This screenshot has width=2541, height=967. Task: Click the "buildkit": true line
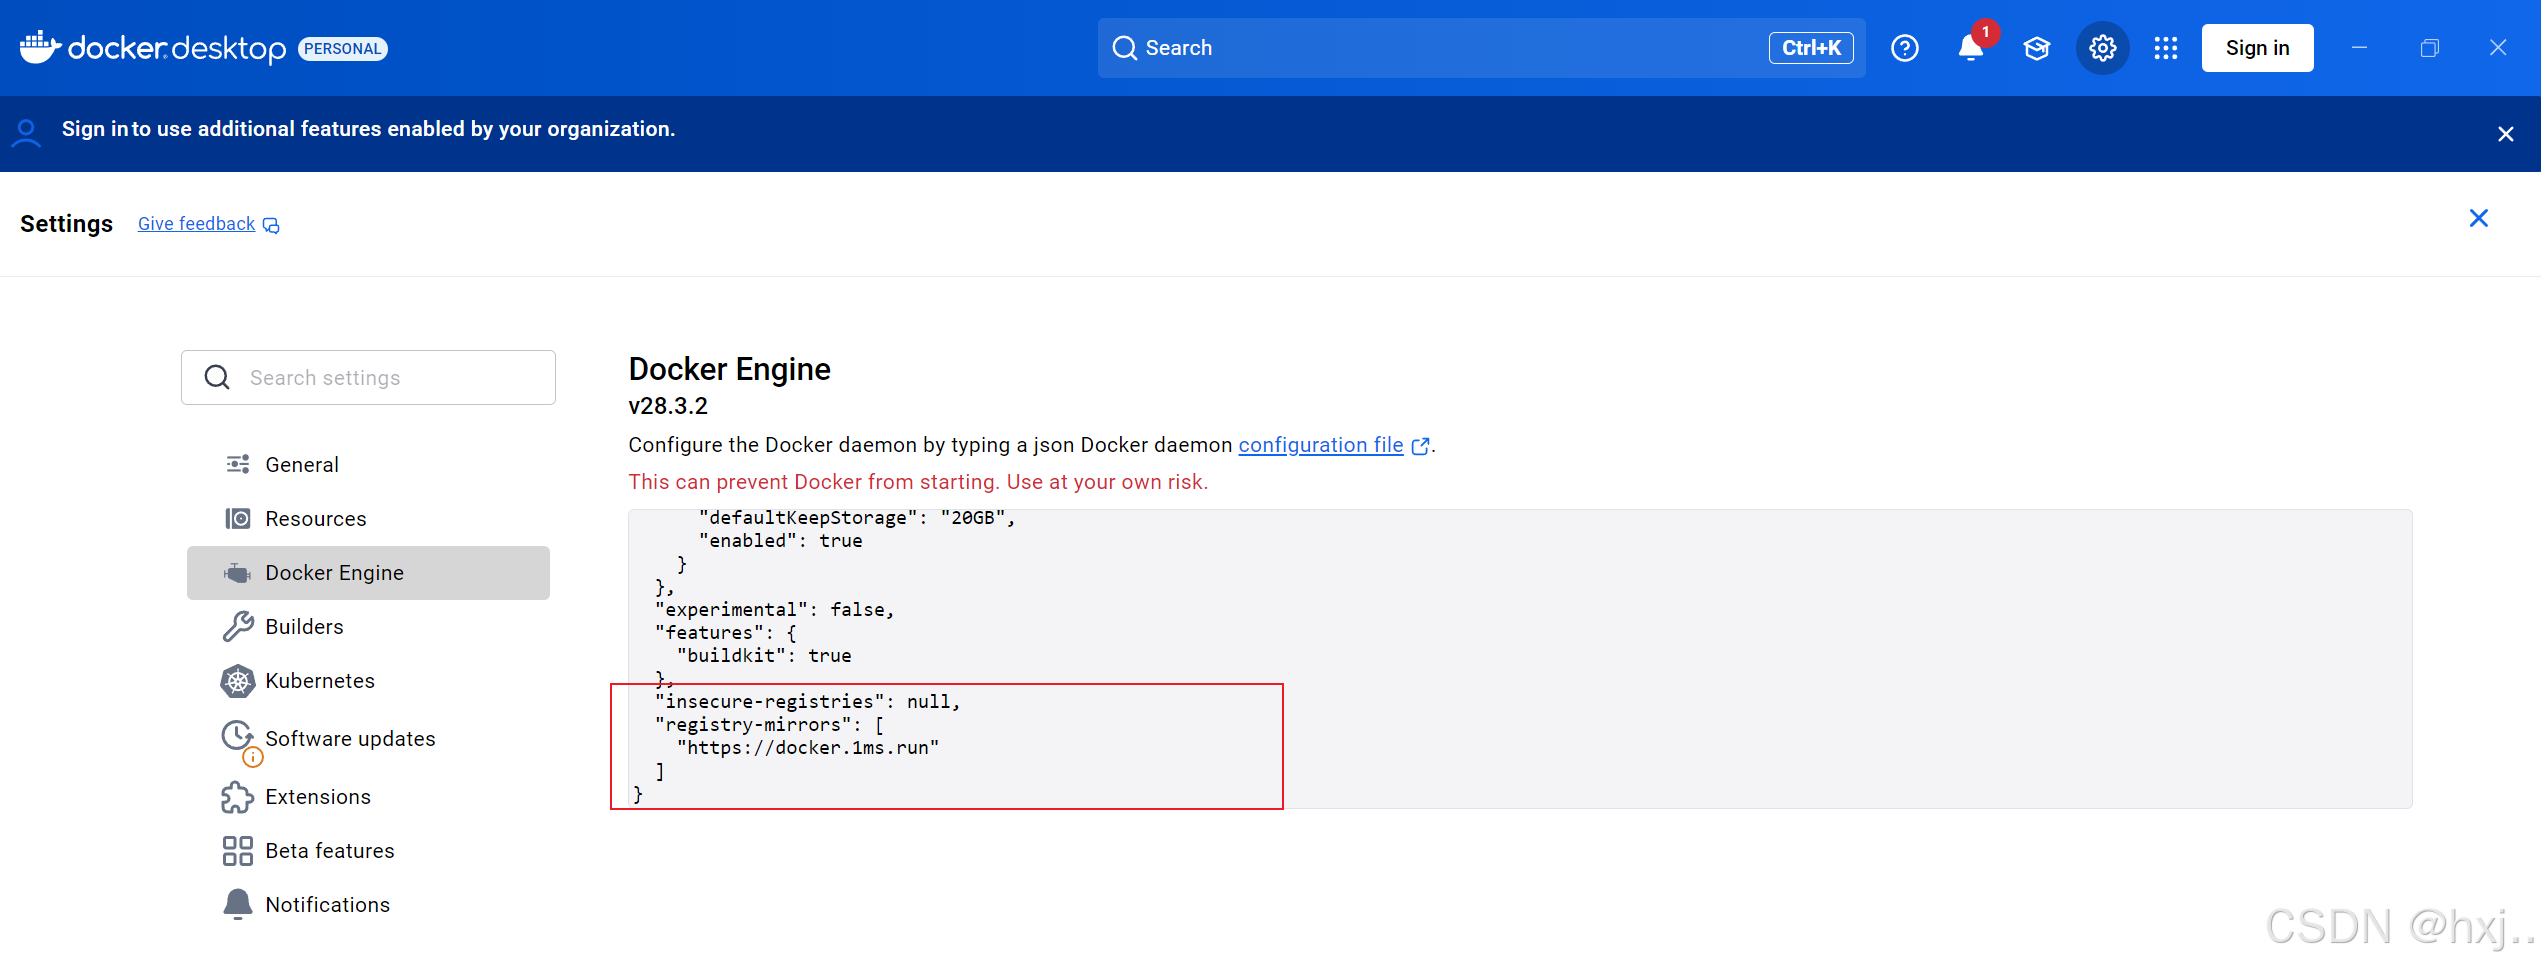click(x=764, y=656)
